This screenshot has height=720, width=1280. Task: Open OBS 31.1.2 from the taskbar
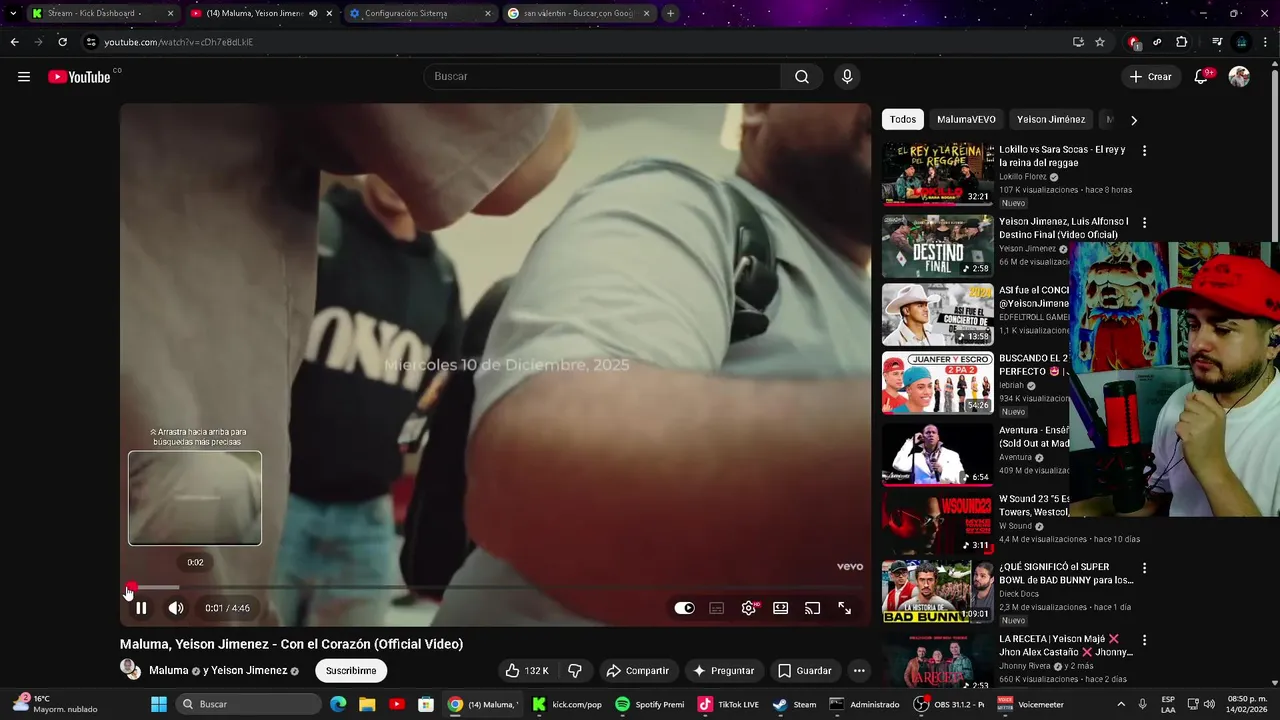tap(950, 704)
